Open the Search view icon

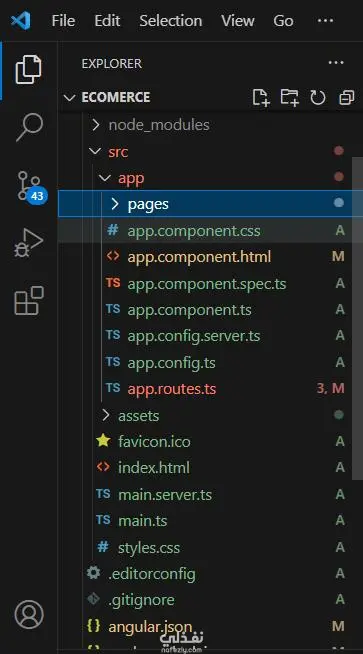click(x=29, y=127)
